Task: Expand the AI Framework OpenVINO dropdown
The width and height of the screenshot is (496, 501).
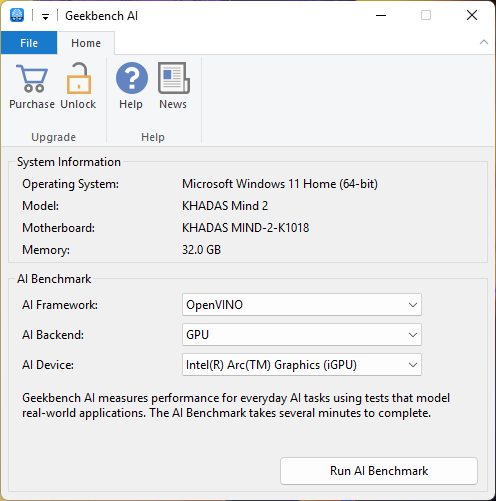Action: click(x=302, y=305)
